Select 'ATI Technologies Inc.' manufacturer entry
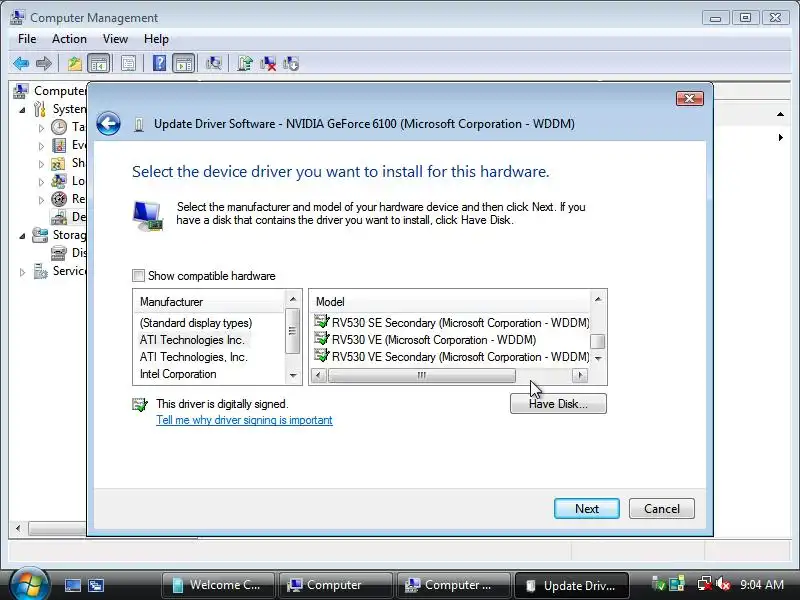This screenshot has height=600, width=800. [192, 340]
